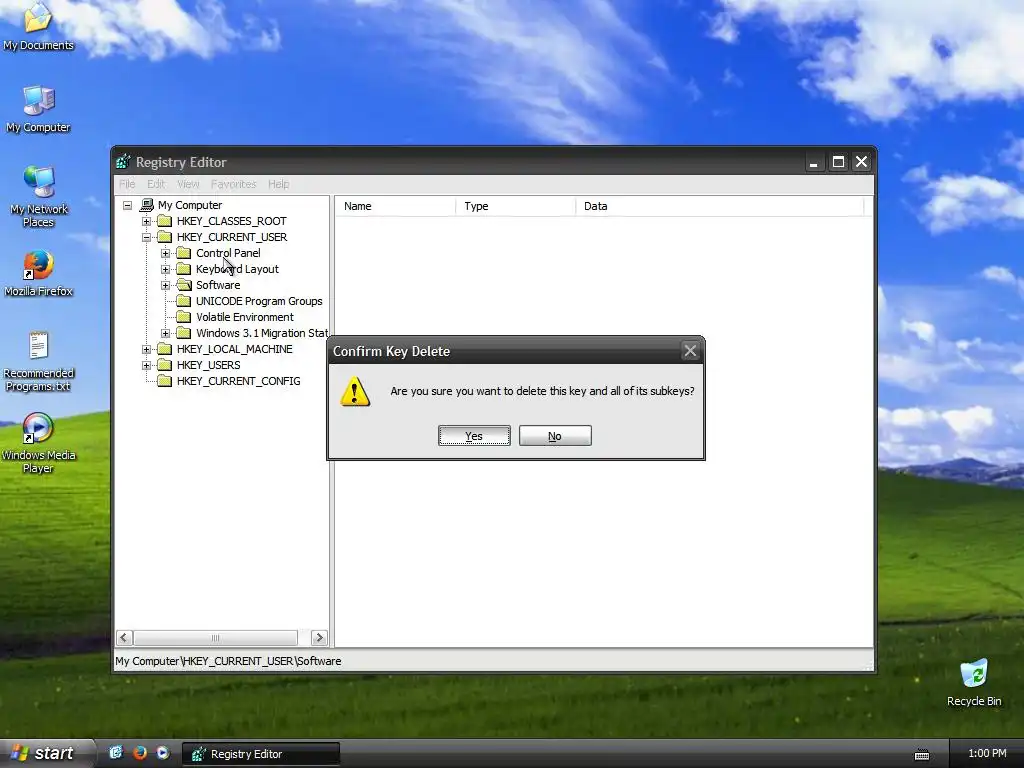The height and width of the screenshot is (768, 1024).
Task: Click the HKEY_CURRENT_USER folder icon
Action: [165, 237]
